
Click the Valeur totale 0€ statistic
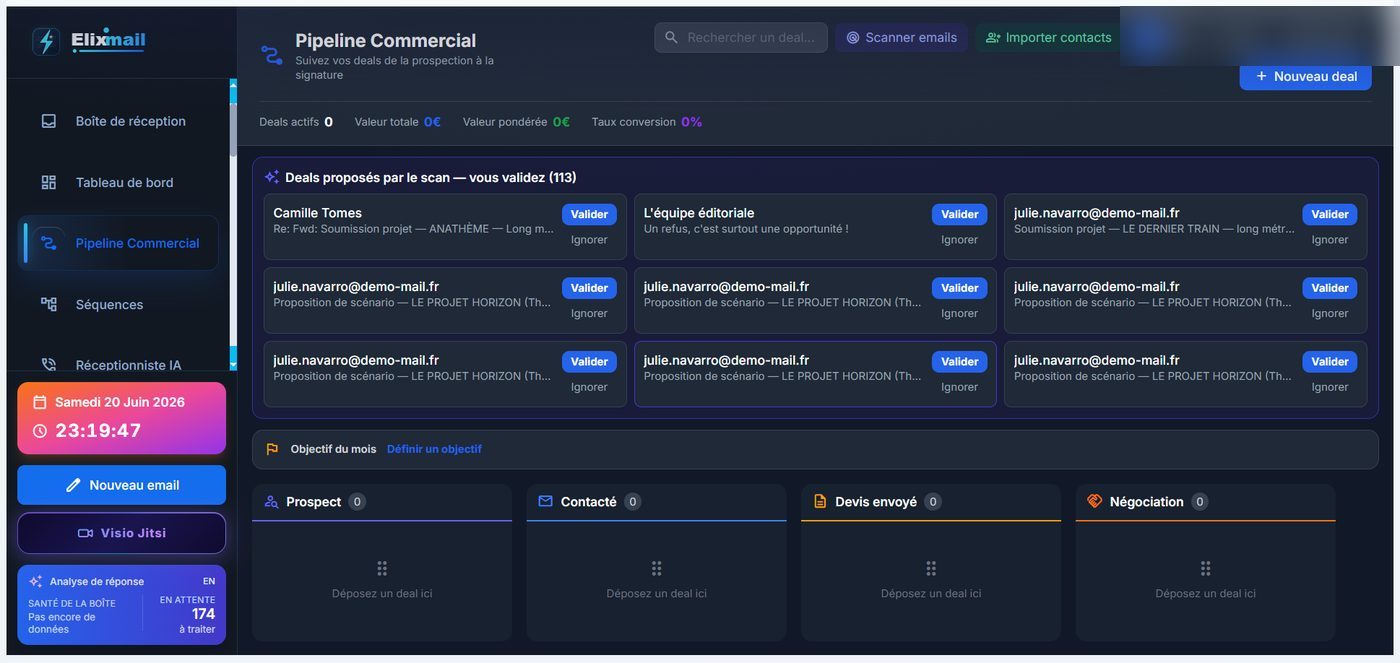[x=397, y=122]
